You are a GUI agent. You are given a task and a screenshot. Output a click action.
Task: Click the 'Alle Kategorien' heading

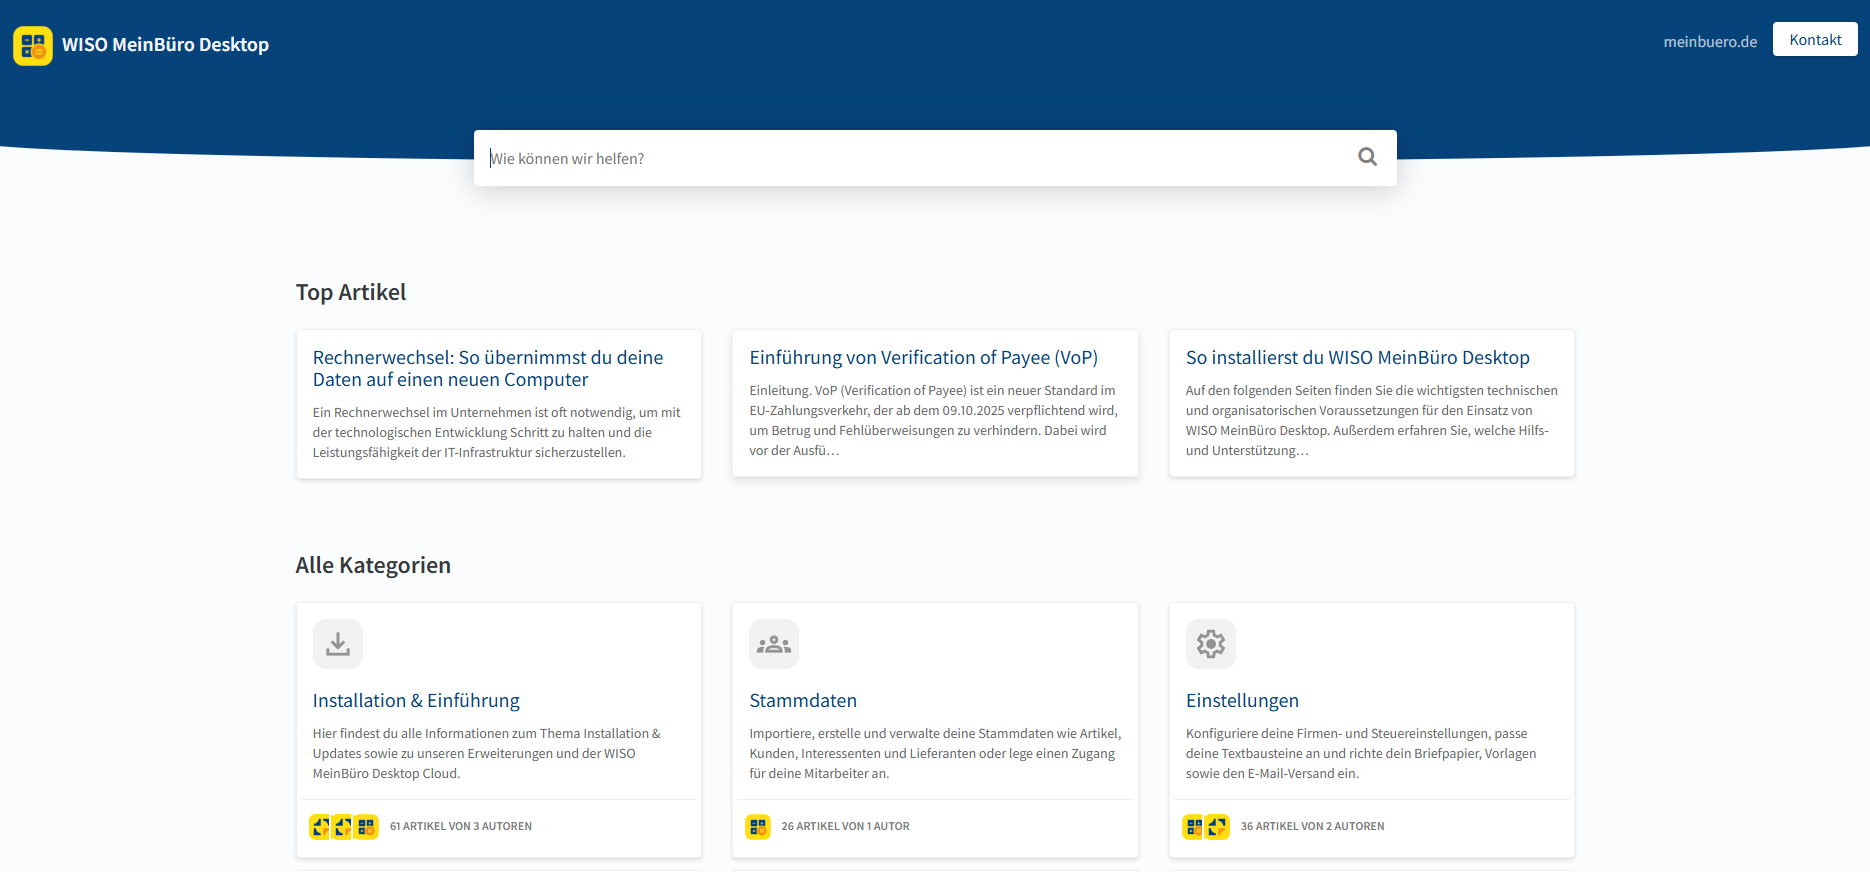[x=373, y=565]
